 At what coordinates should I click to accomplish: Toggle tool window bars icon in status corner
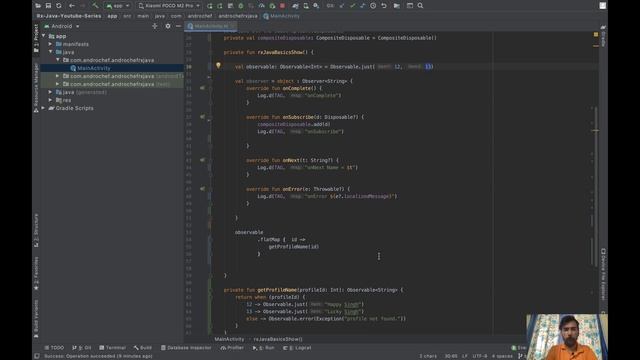point(37,356)
